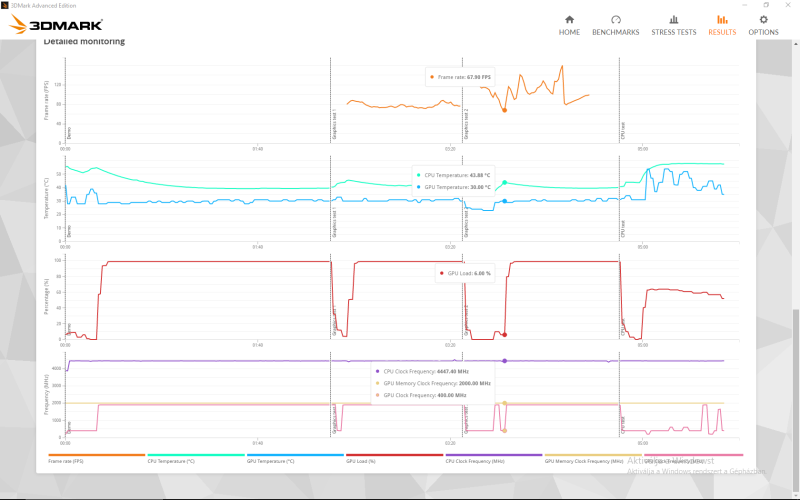The height and width of the screenshot is (500, 800).
Task: Click the orange frame rate data point
Action: click(504, 110)
